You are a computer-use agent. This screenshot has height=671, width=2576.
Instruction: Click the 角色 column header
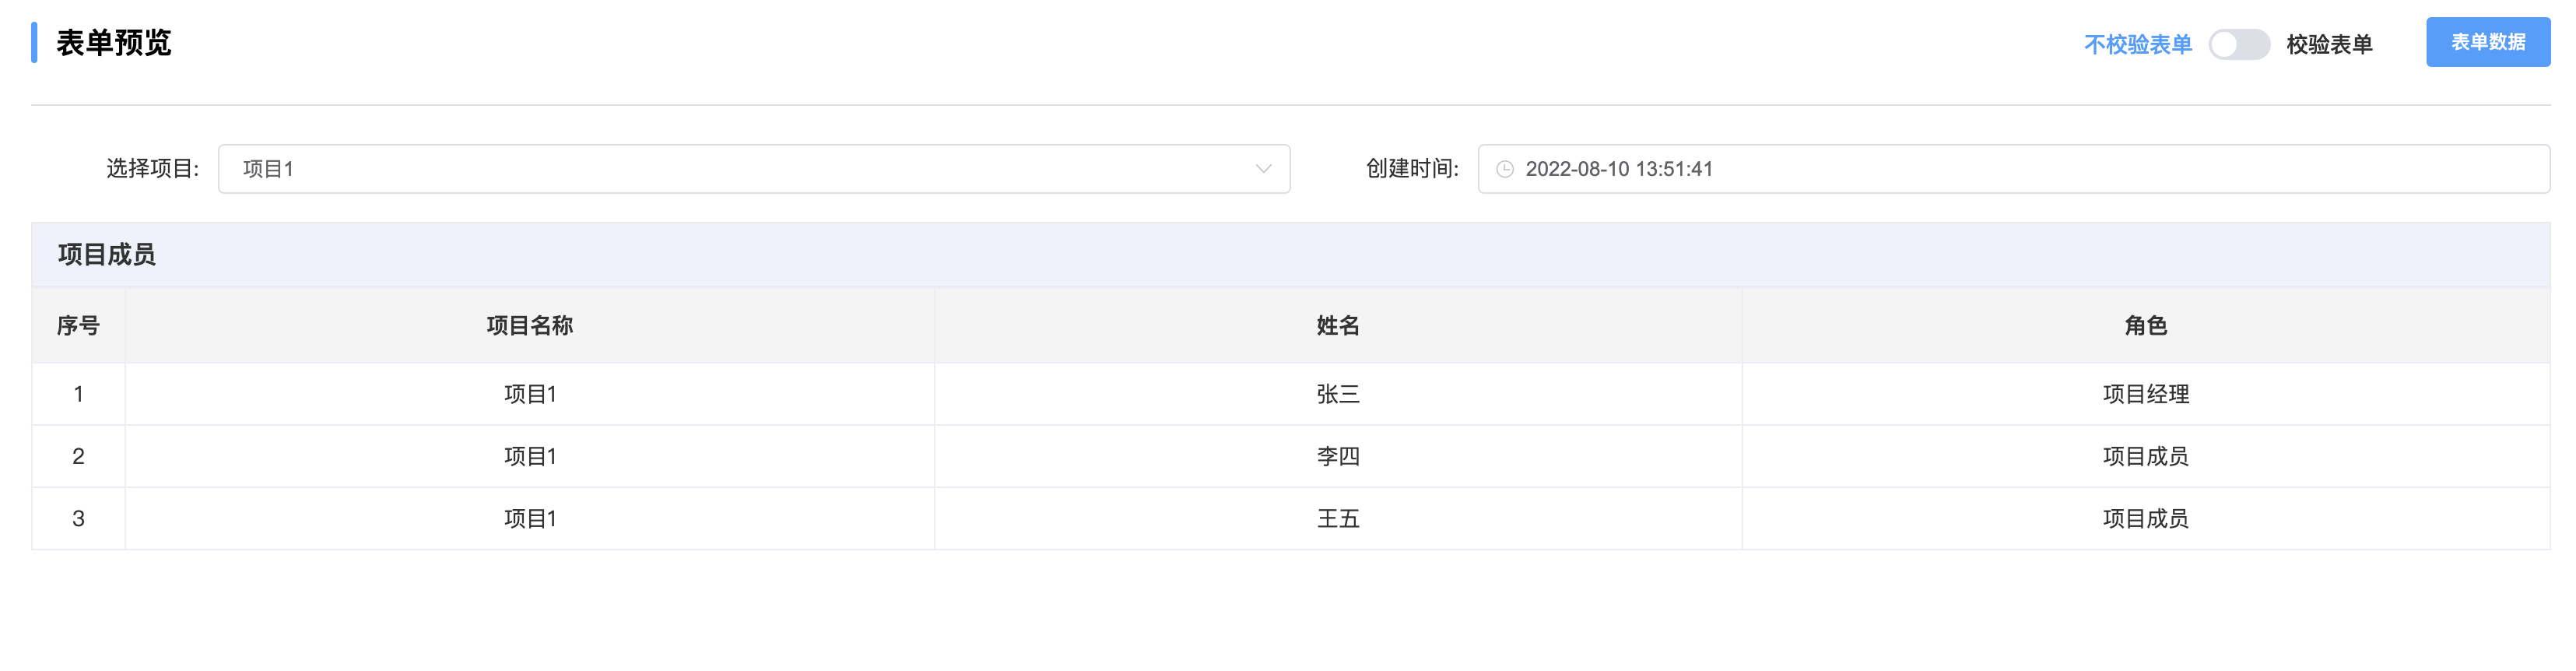[2145, 325]
